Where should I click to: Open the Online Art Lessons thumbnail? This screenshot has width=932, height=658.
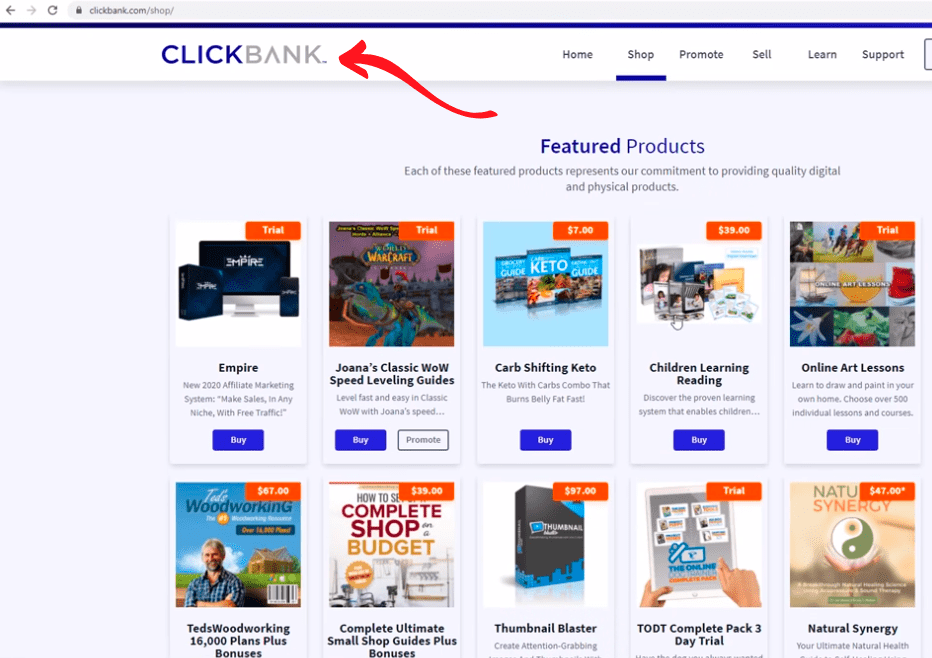coord(852,284)
